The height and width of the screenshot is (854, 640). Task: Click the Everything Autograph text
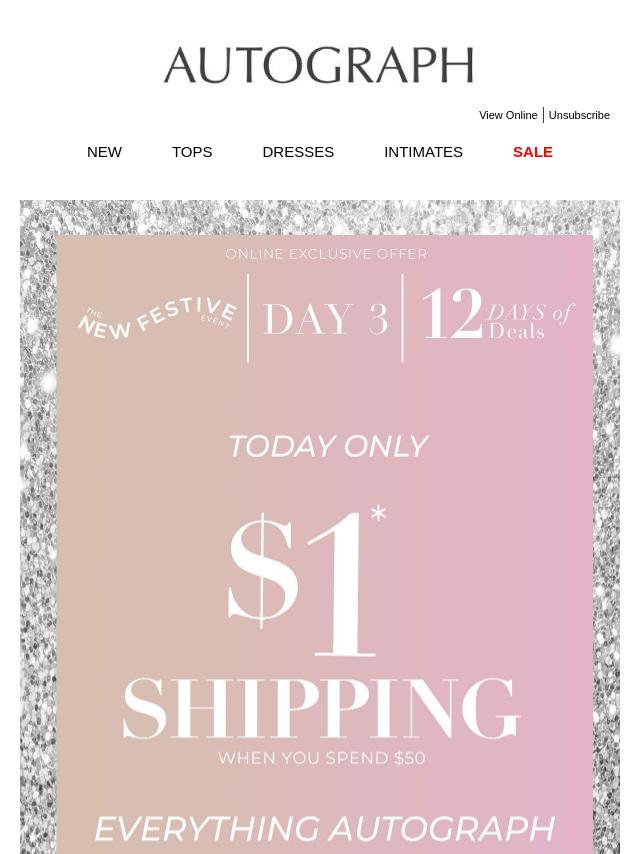(x=325, y=829)
